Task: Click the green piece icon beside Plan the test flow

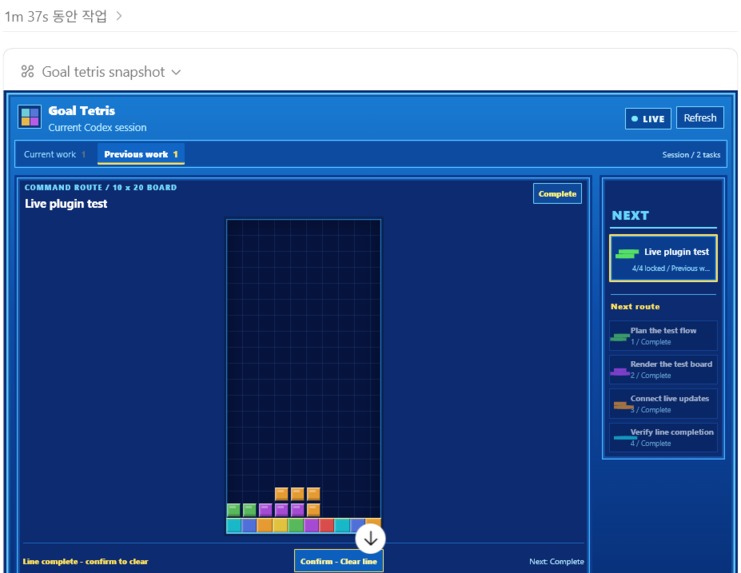Action: tap(620, 337)
